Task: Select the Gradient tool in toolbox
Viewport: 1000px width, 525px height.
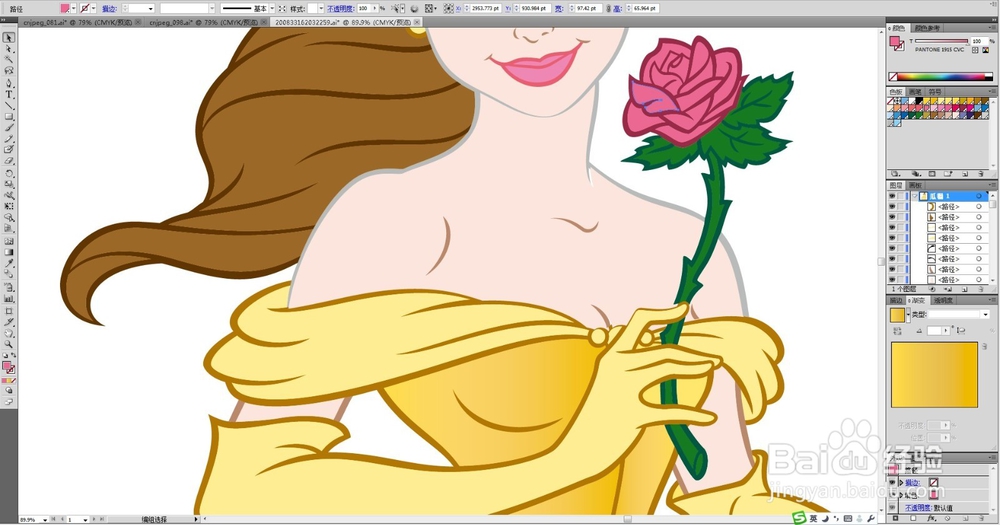Action: tap(9, 253)
